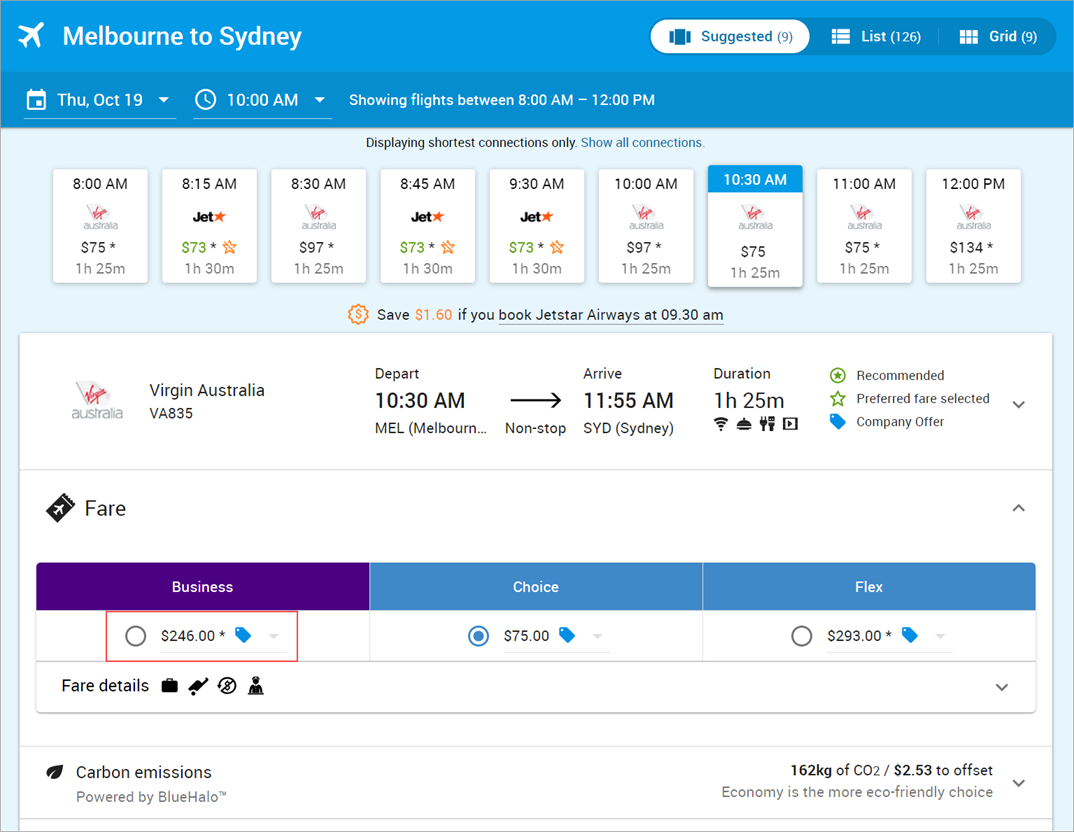Open the Choice $75.00 fare options dropdown arrow

(x=597, y=636)
